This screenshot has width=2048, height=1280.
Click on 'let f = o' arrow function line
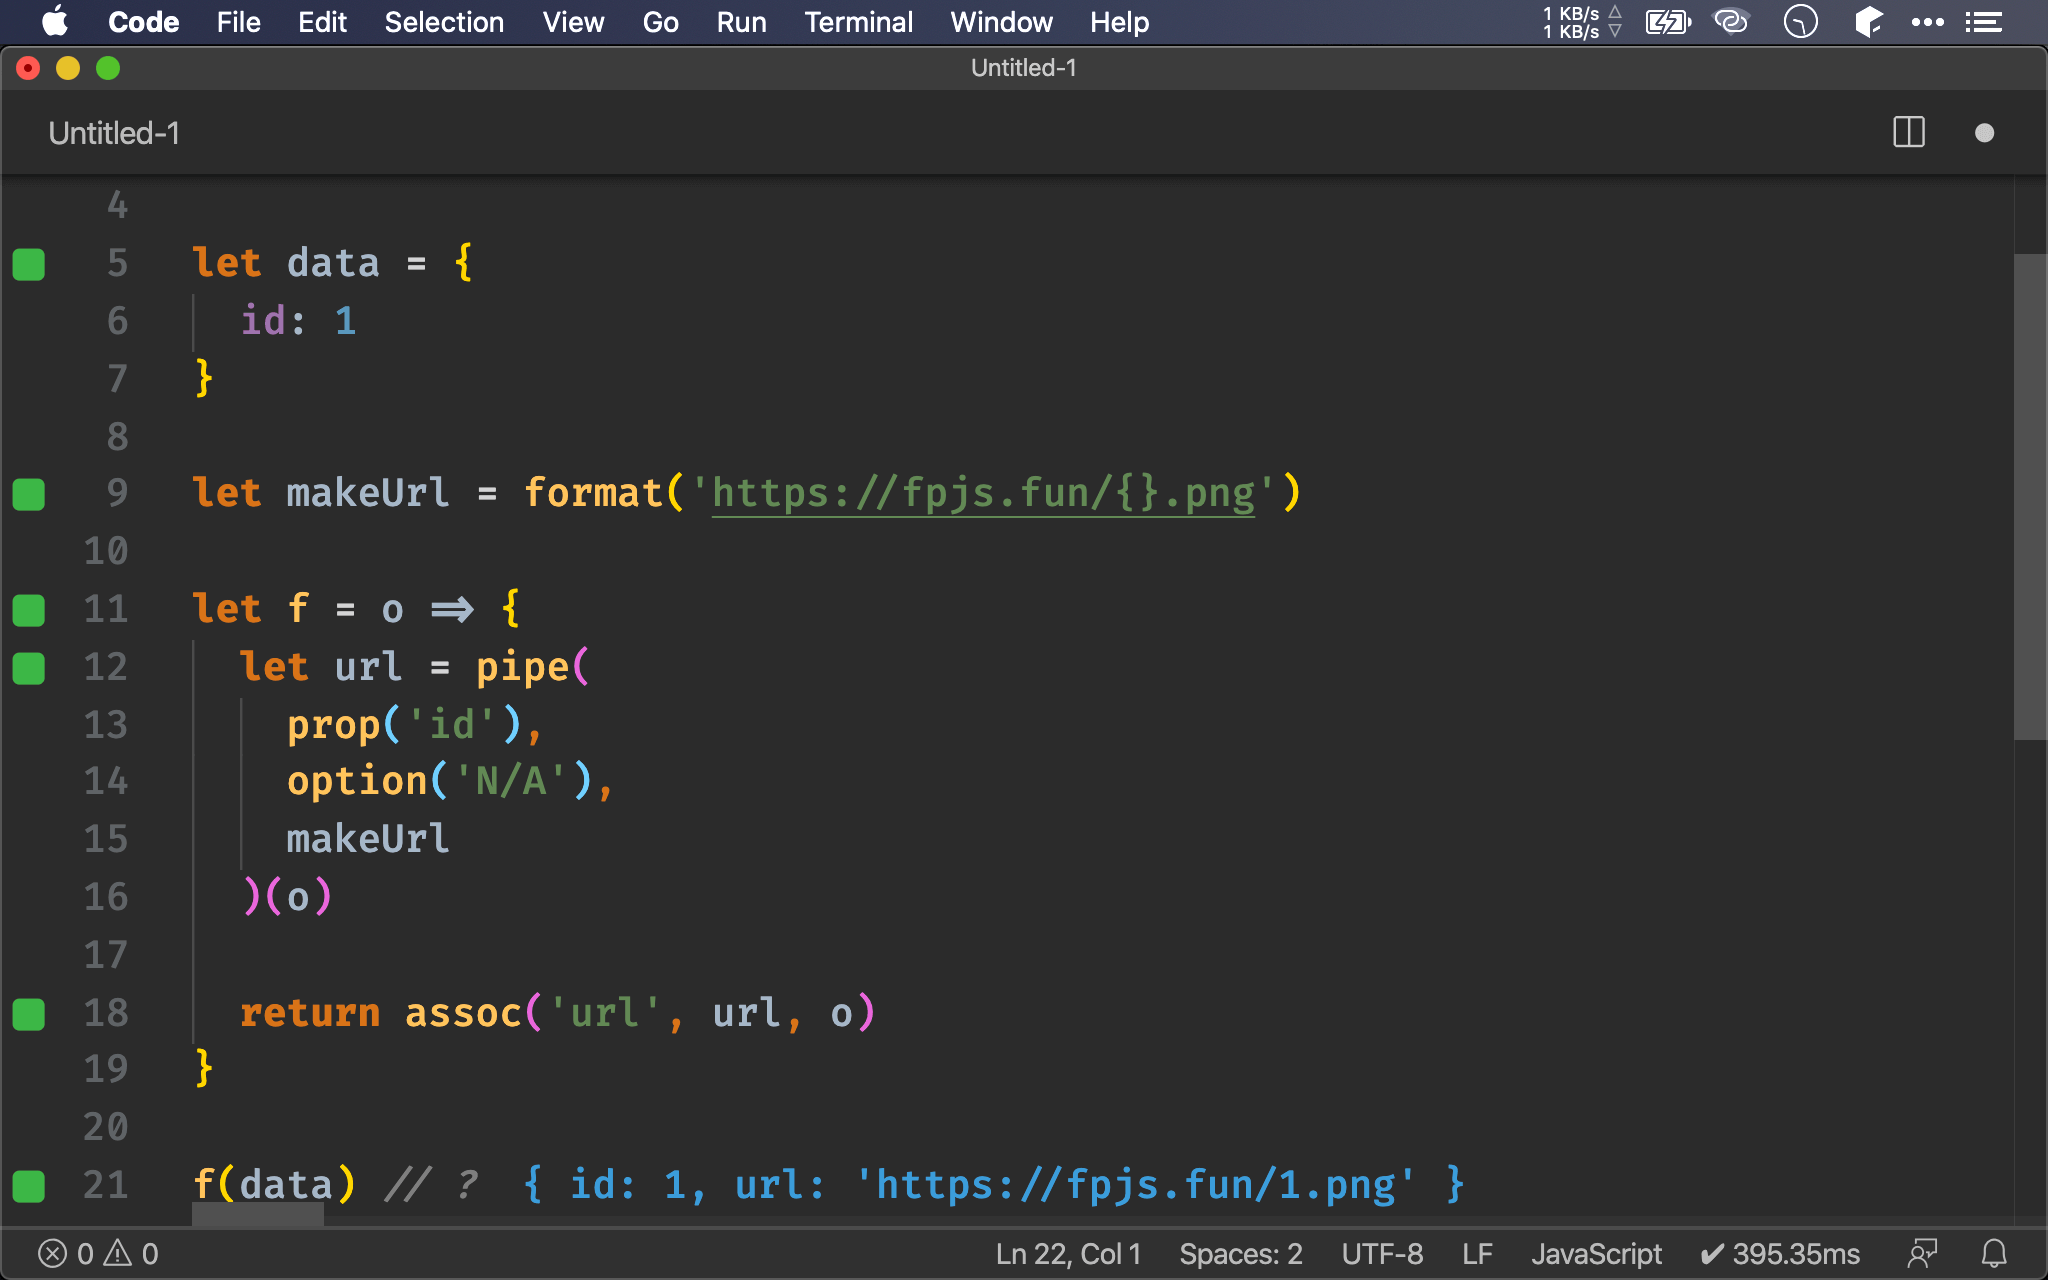point(357,608)
